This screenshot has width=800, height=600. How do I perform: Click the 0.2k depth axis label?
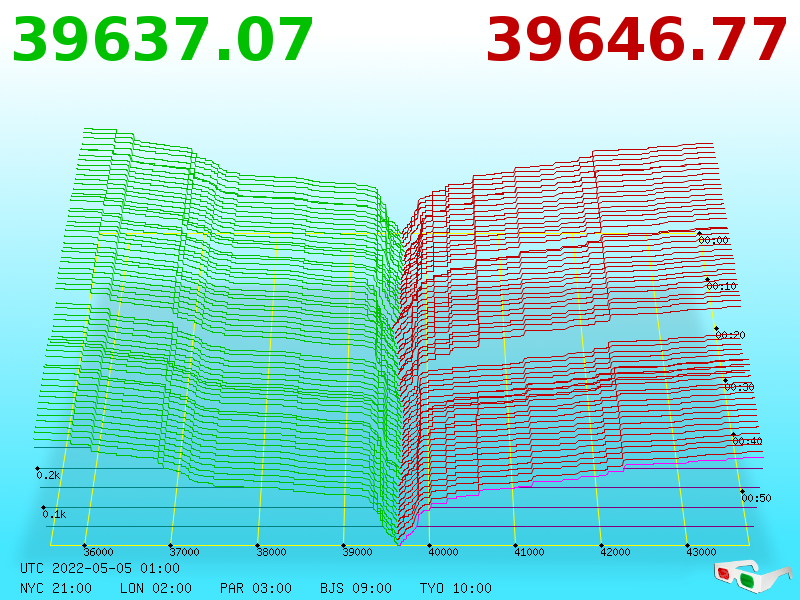48,475
